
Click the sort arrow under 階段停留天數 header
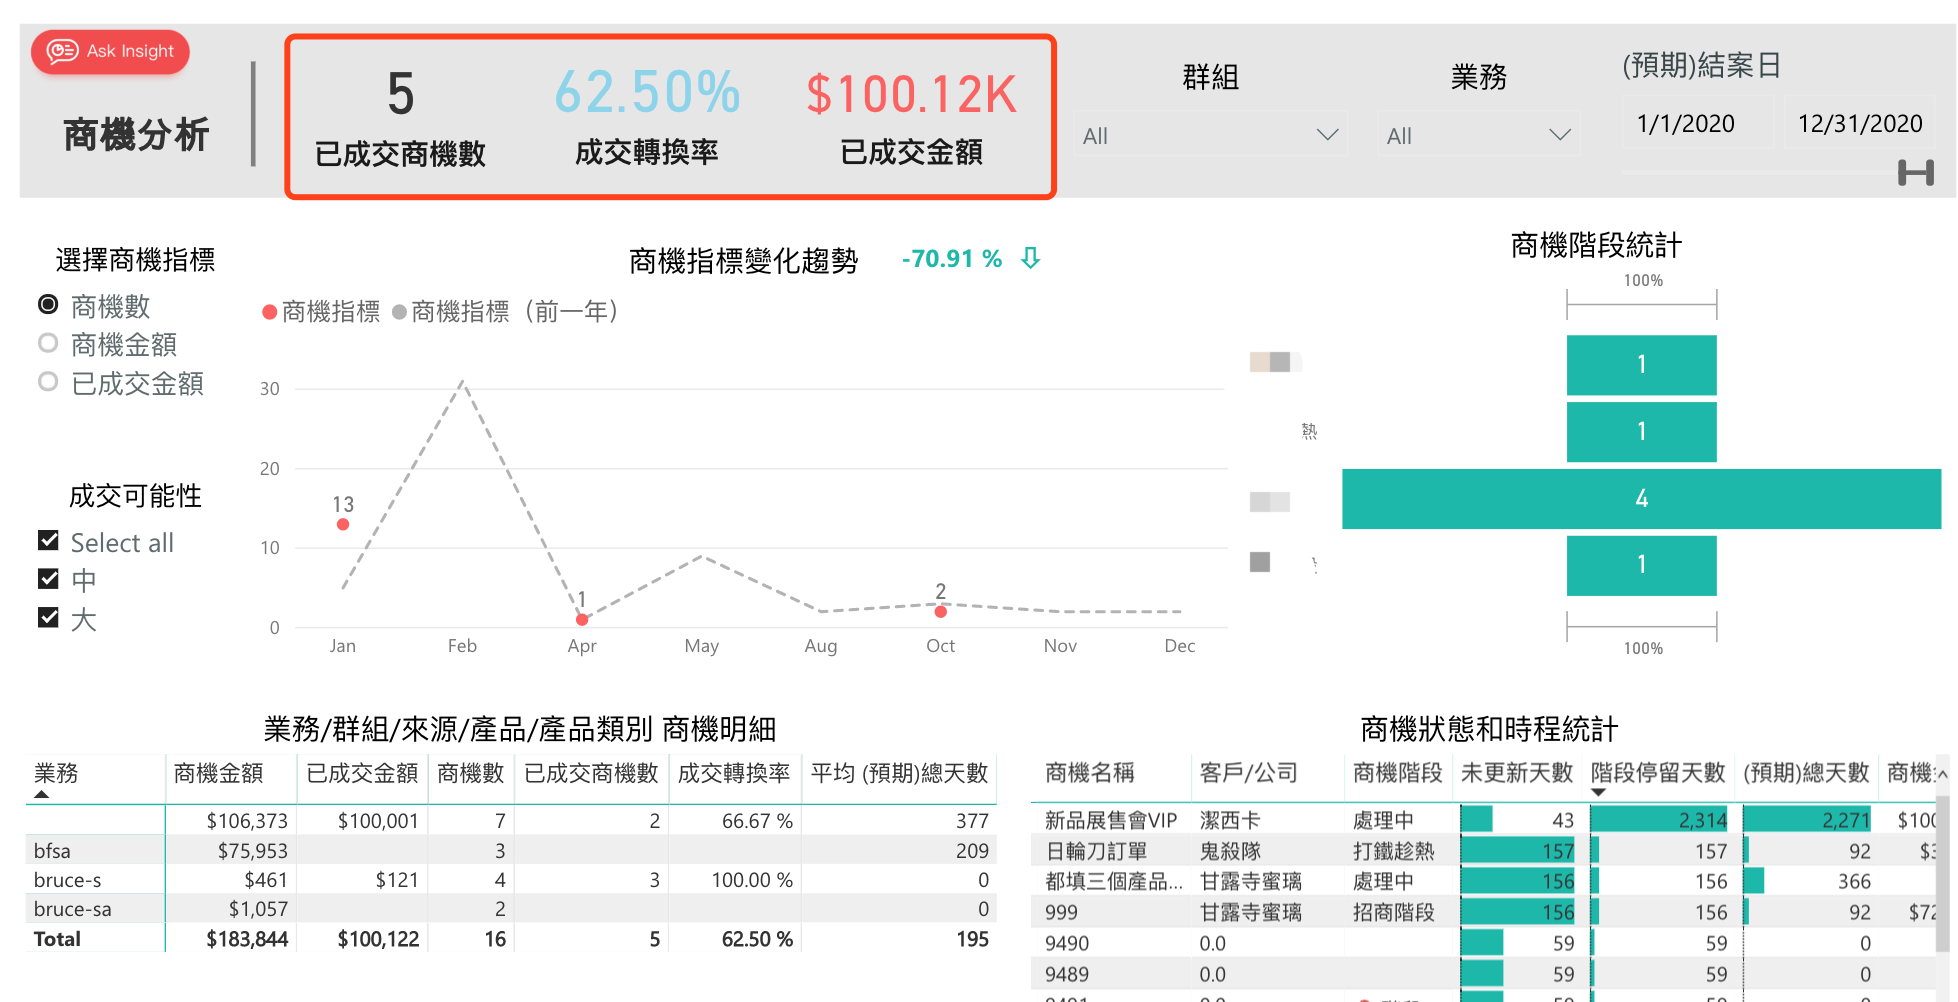(x=1598, y=793)
